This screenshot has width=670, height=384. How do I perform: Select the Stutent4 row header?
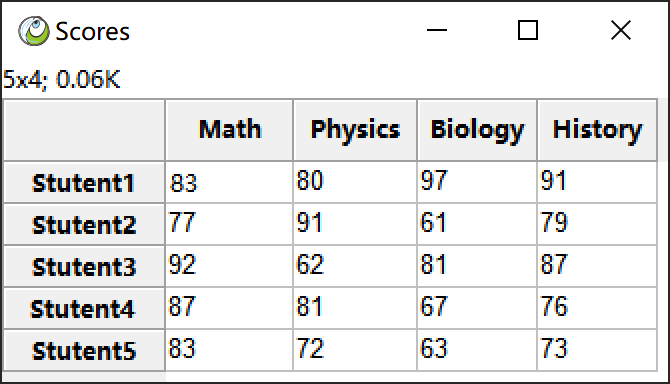tap(84, 308)
